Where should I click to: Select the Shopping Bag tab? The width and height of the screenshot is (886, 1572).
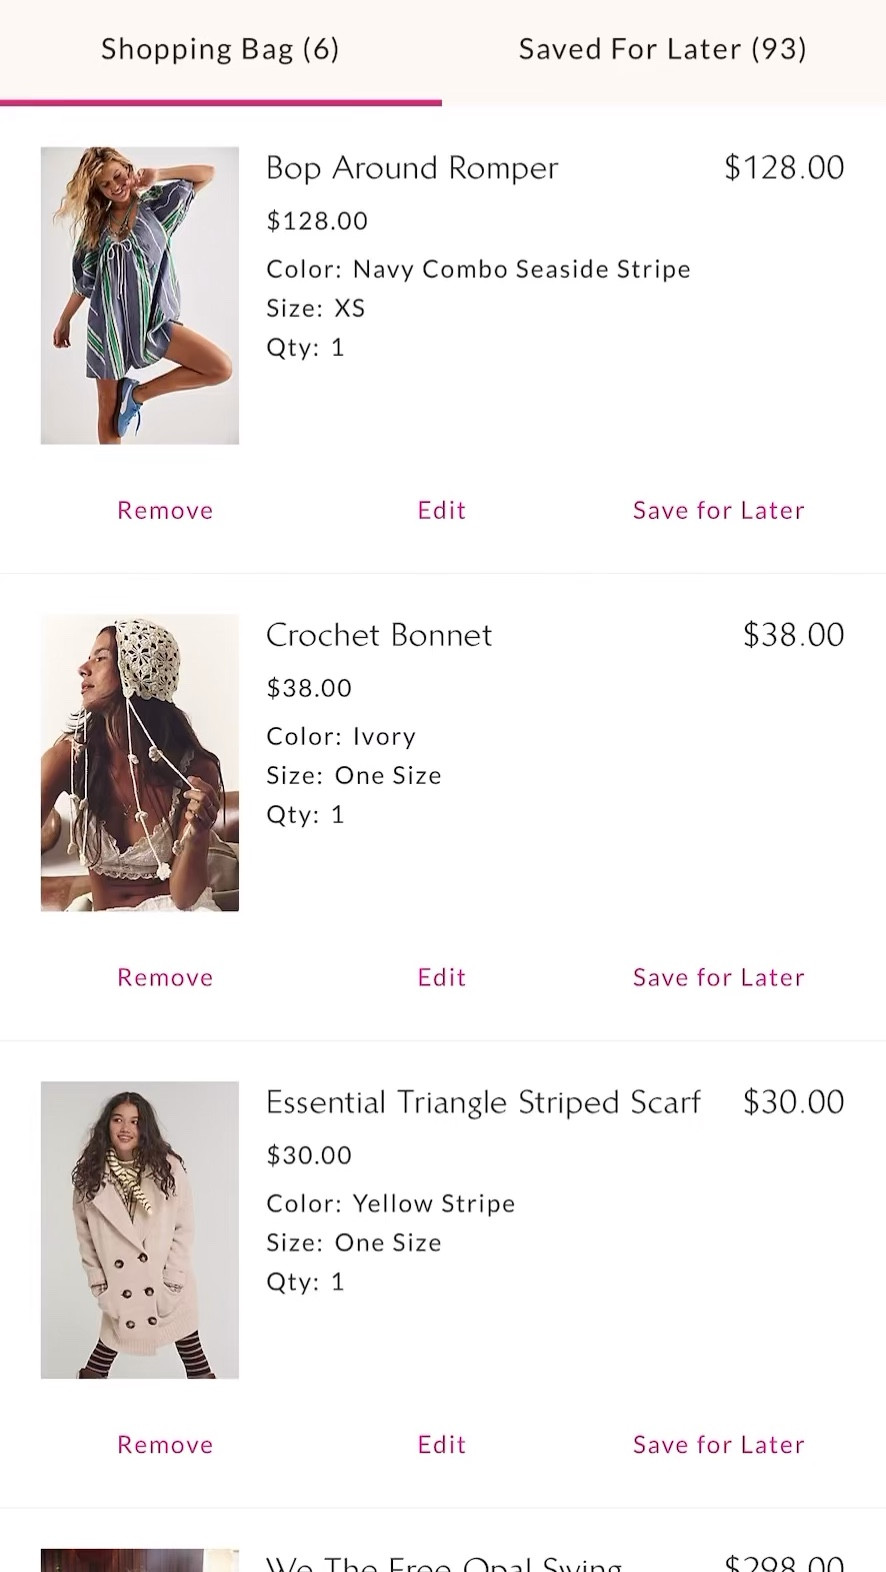220,48
